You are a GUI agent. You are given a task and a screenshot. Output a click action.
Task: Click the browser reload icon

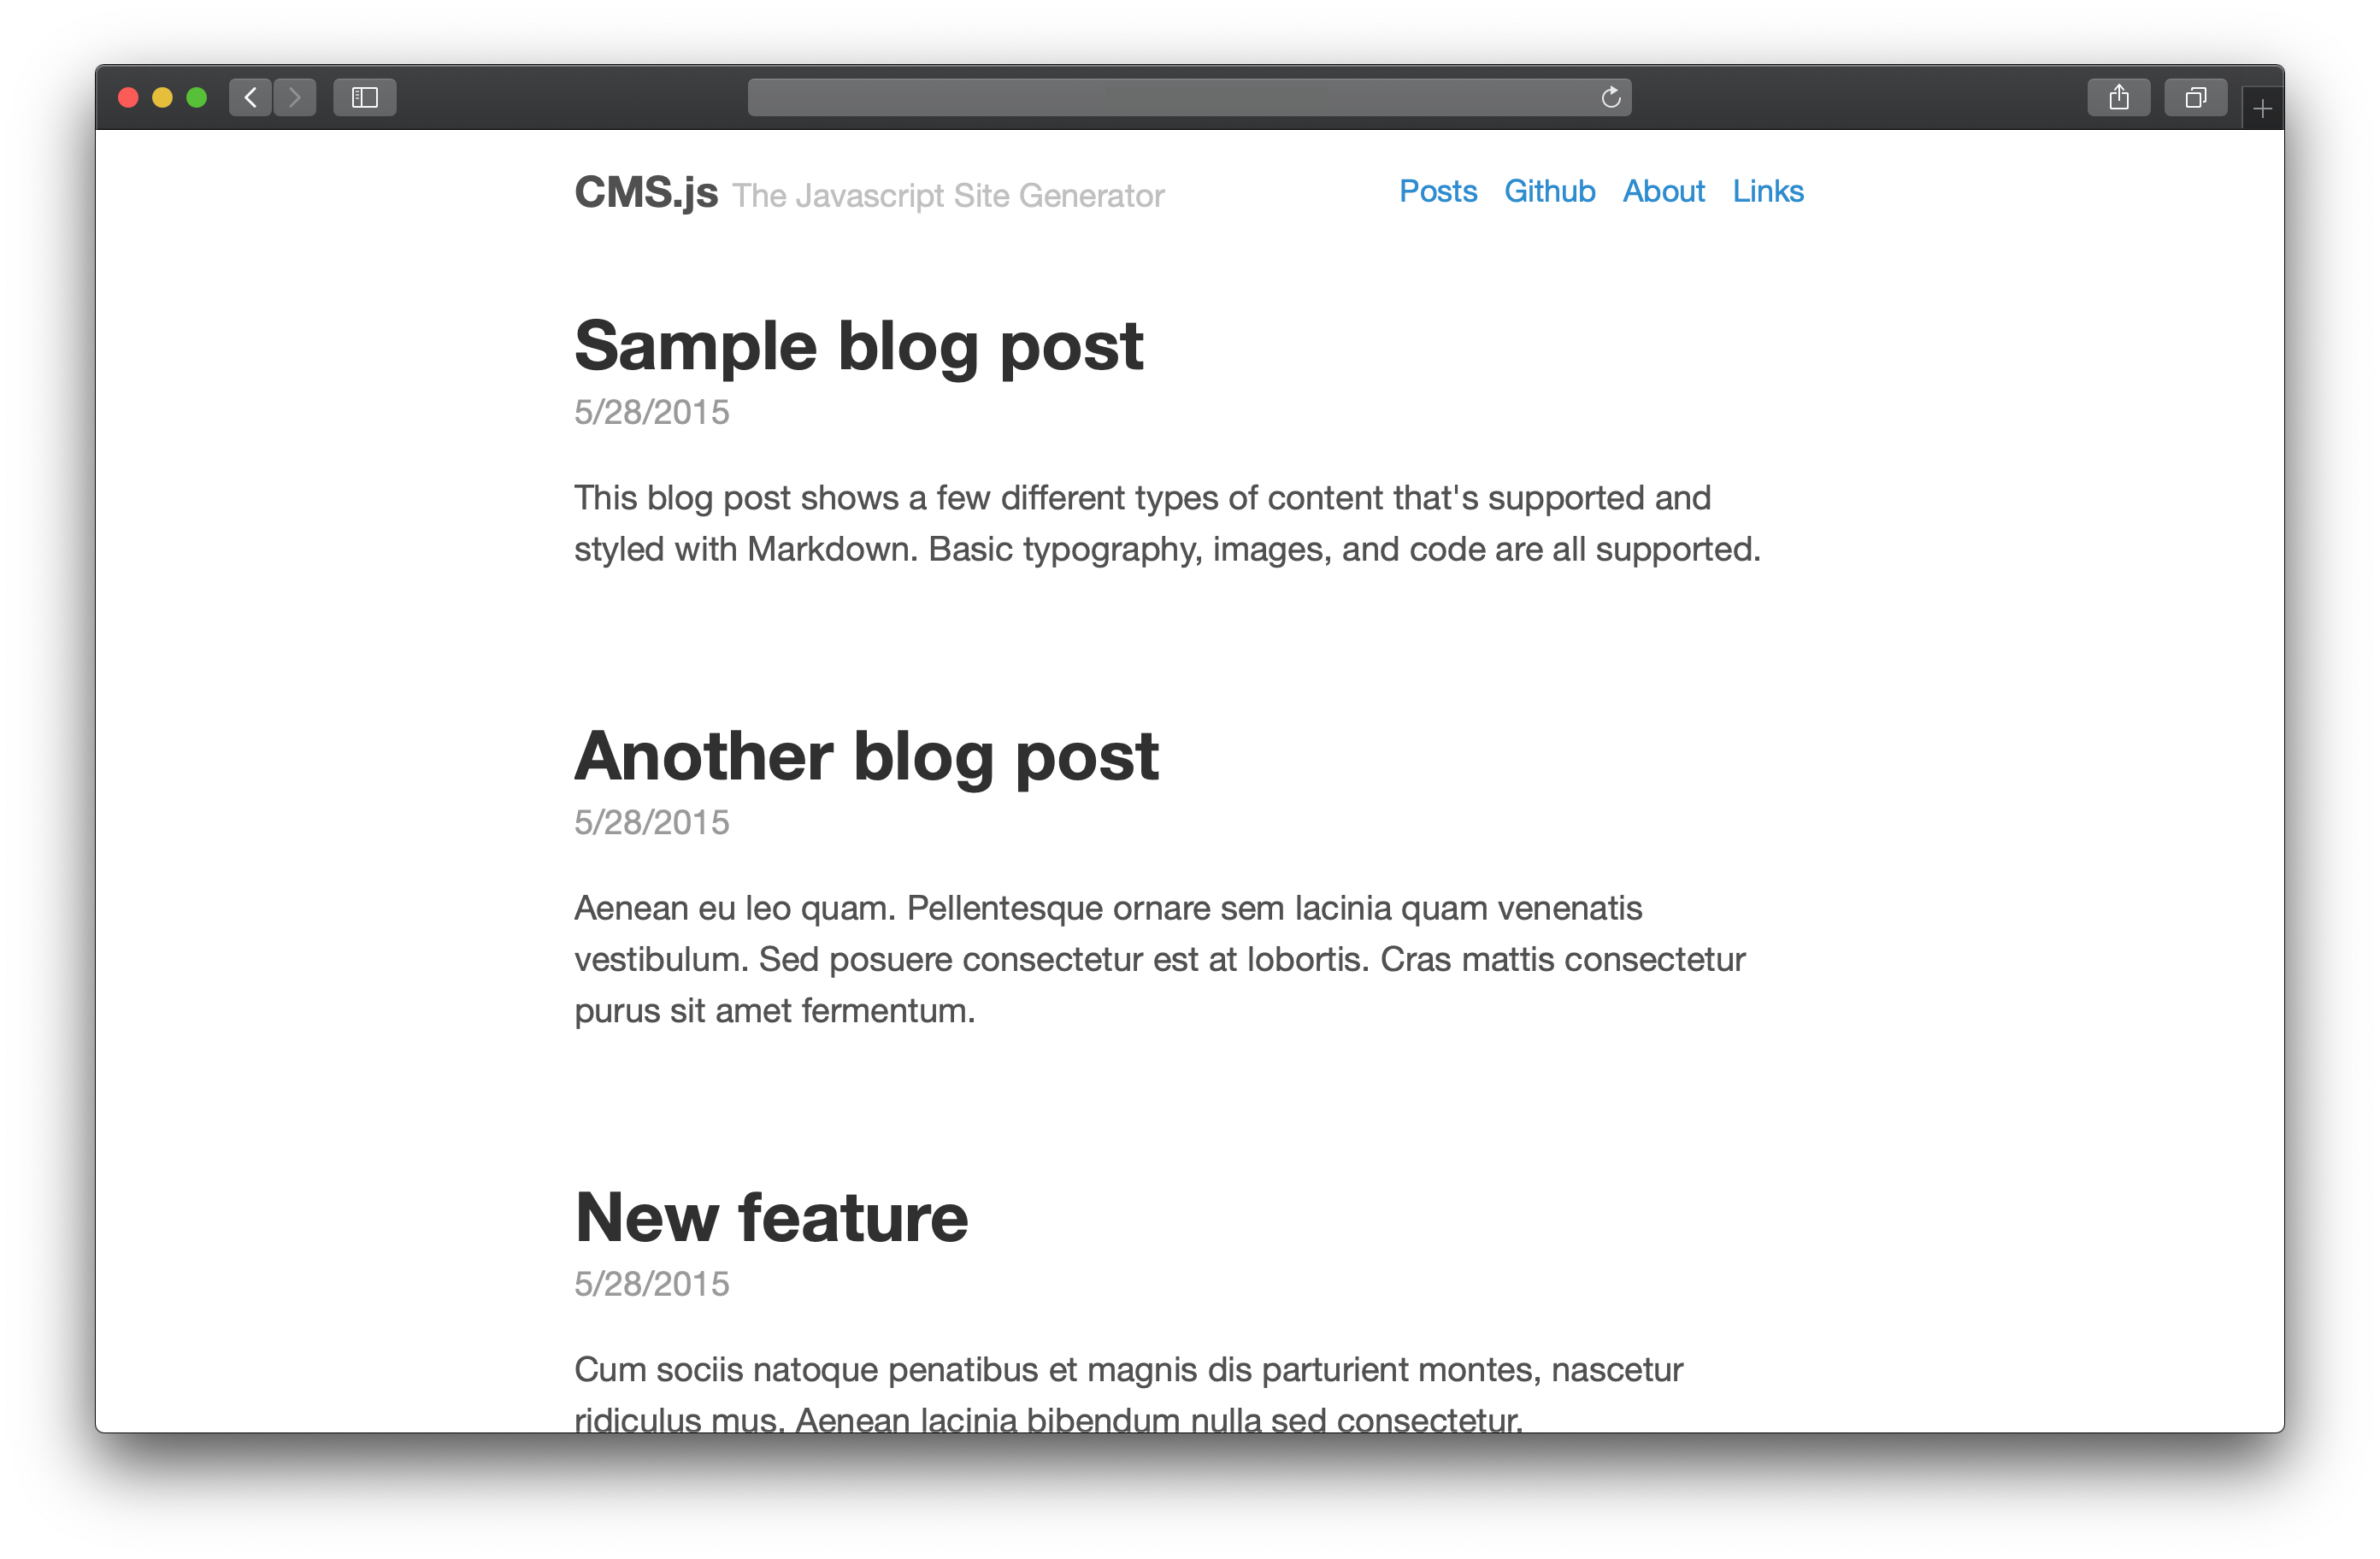(x=1615, y=96)
